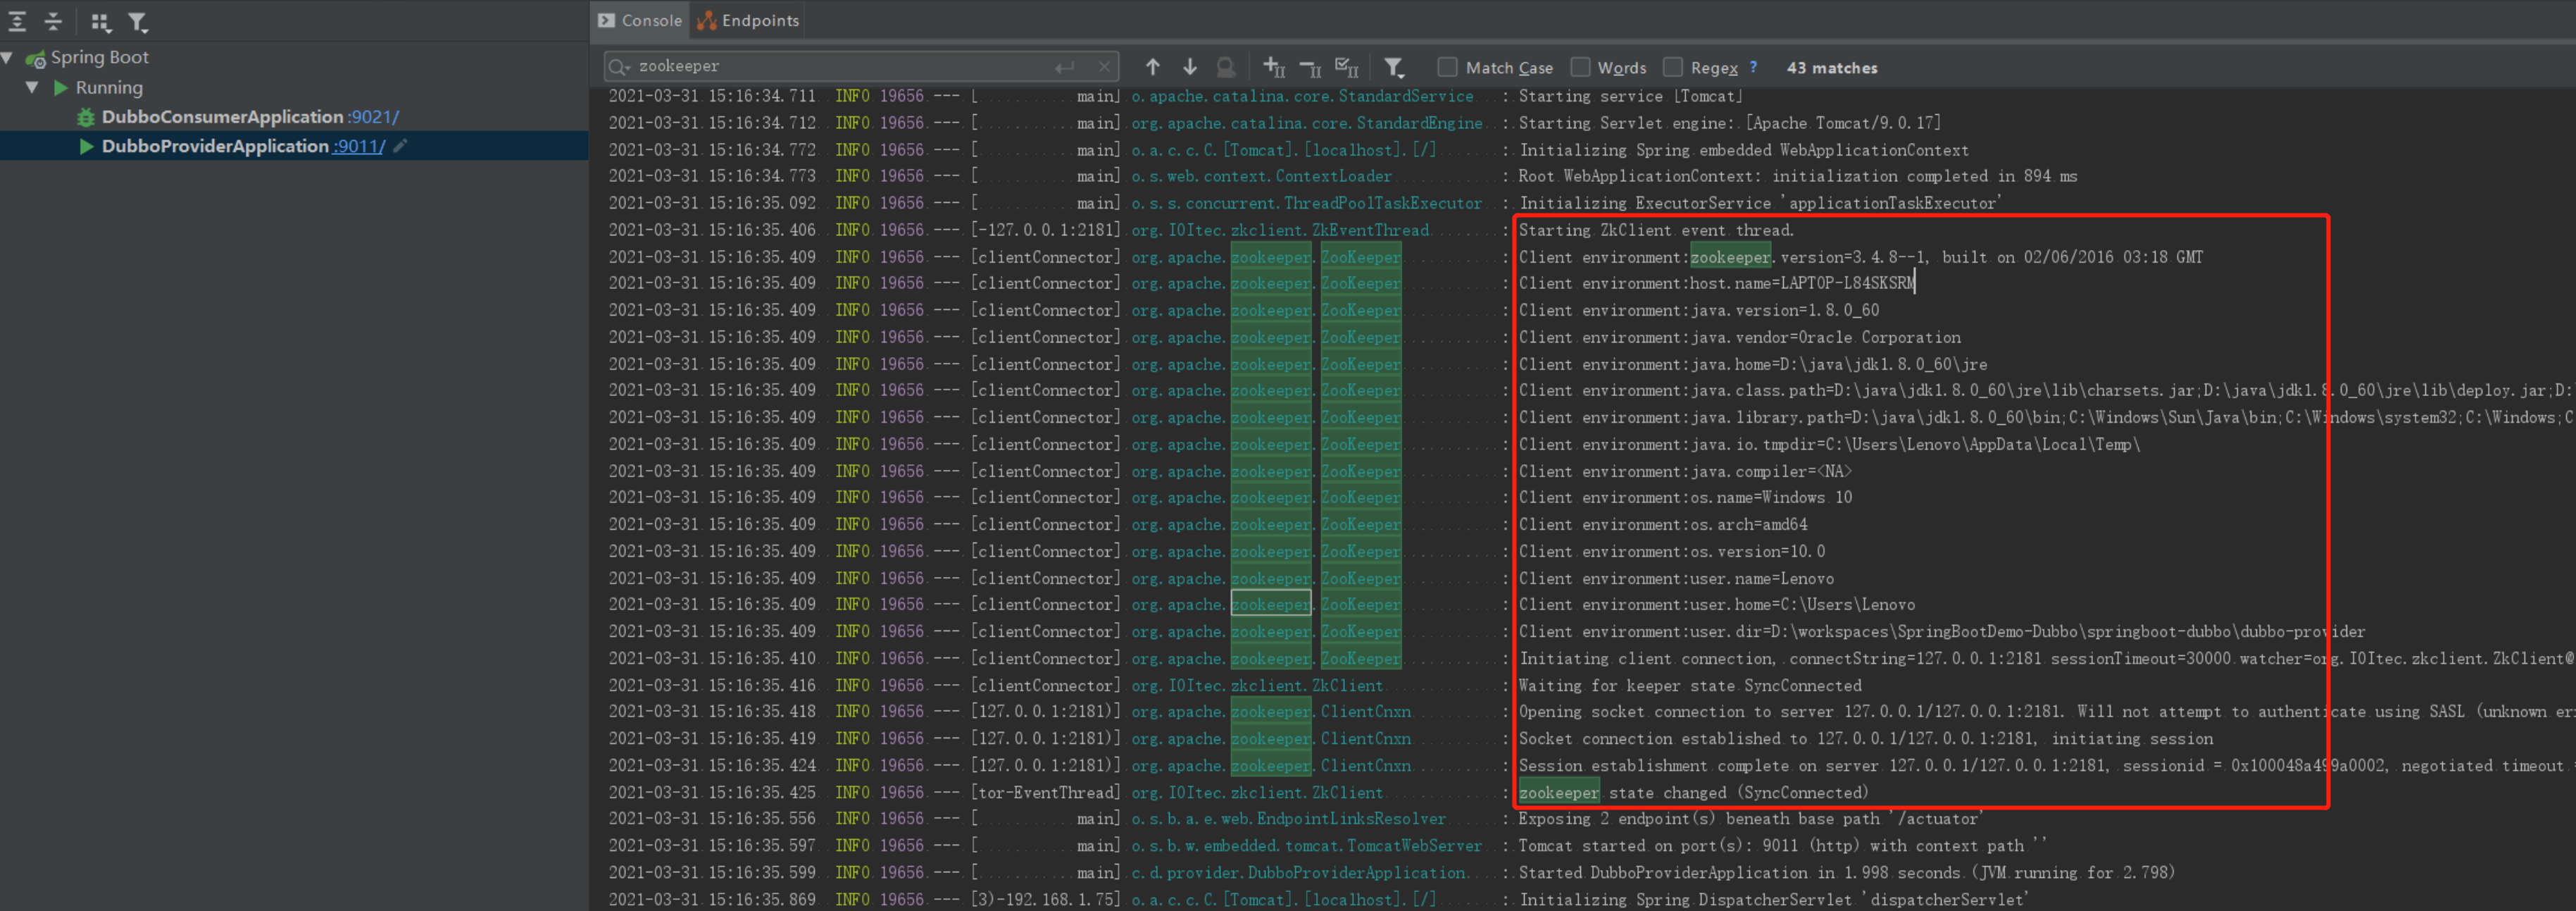This screenshot has height=911, width=2576.
Task: Select all occurrences icon
Action: (x=1347, y=68)
